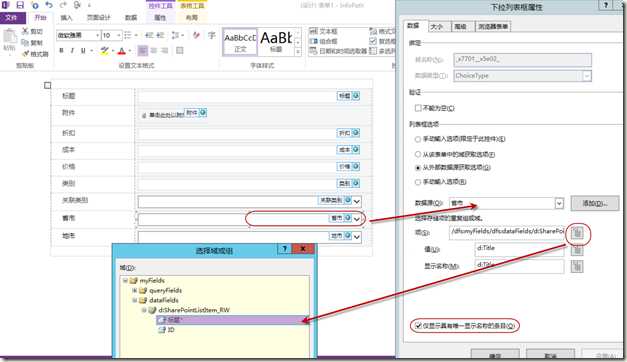The image size is (627, 362).
Task: Click field picker icon beside 值 d:Title box
Action: pos(577,250)
